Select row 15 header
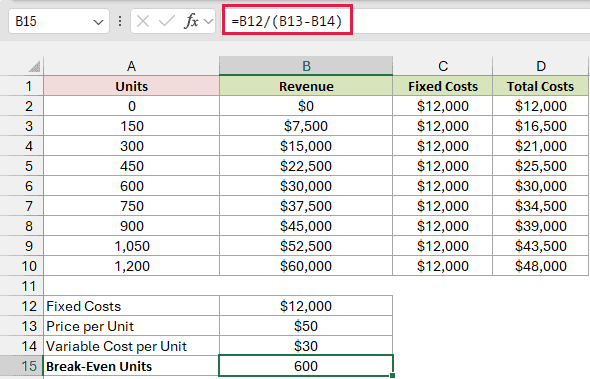This screenshot has height=379, width=590. point(21,366)
